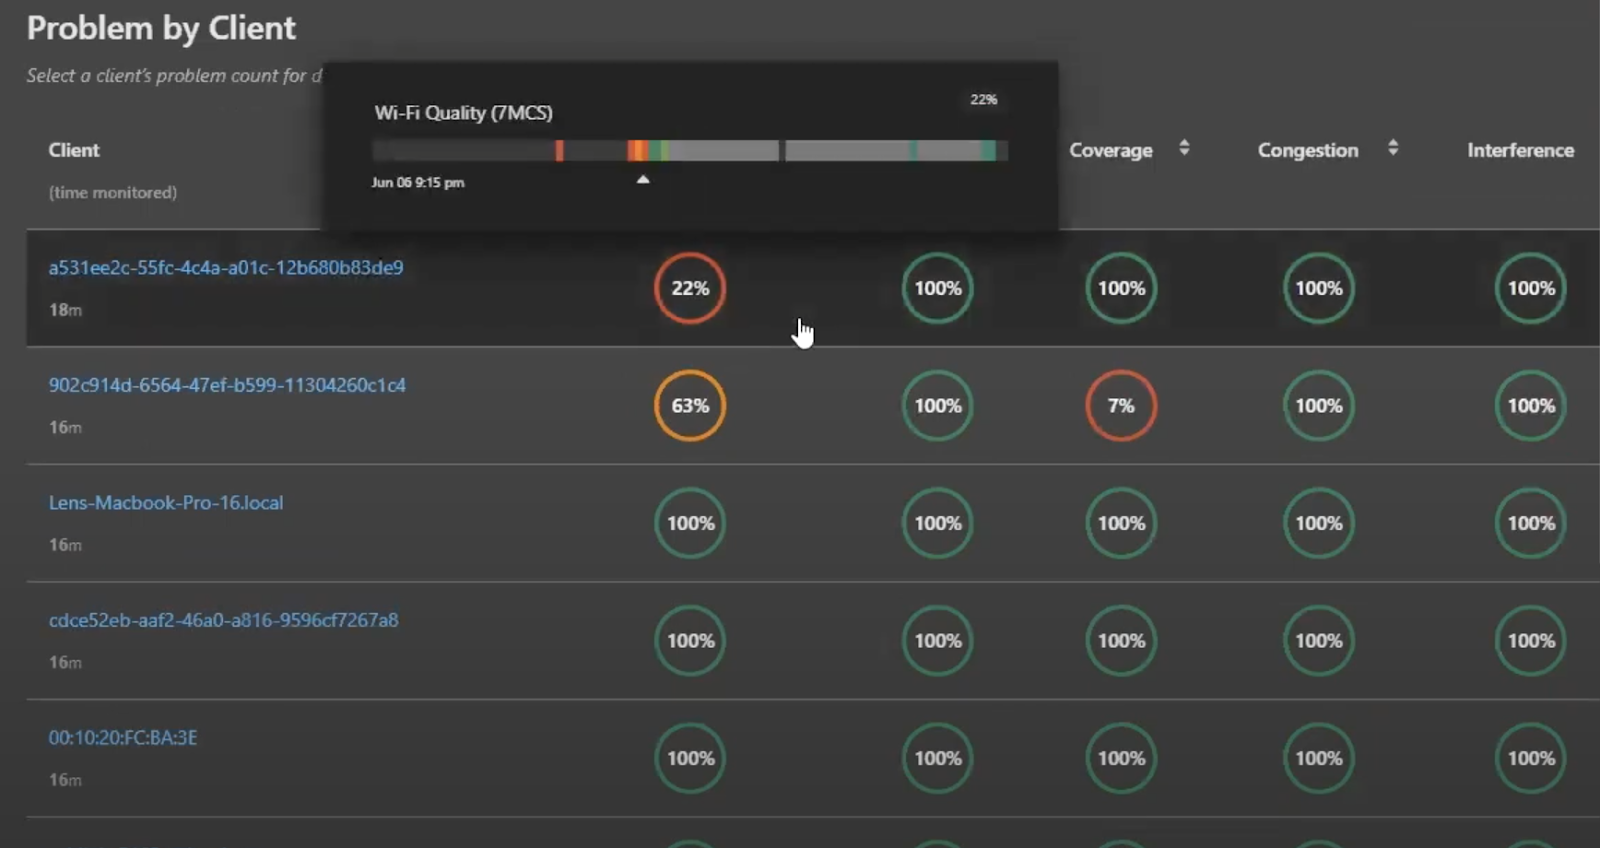Image resolution: width=1600 pixels, height=848 pixels.
Task: Open client 902c914d-6564-47ef-b599-11304260c1c4
Action: [x=227, y=385]
